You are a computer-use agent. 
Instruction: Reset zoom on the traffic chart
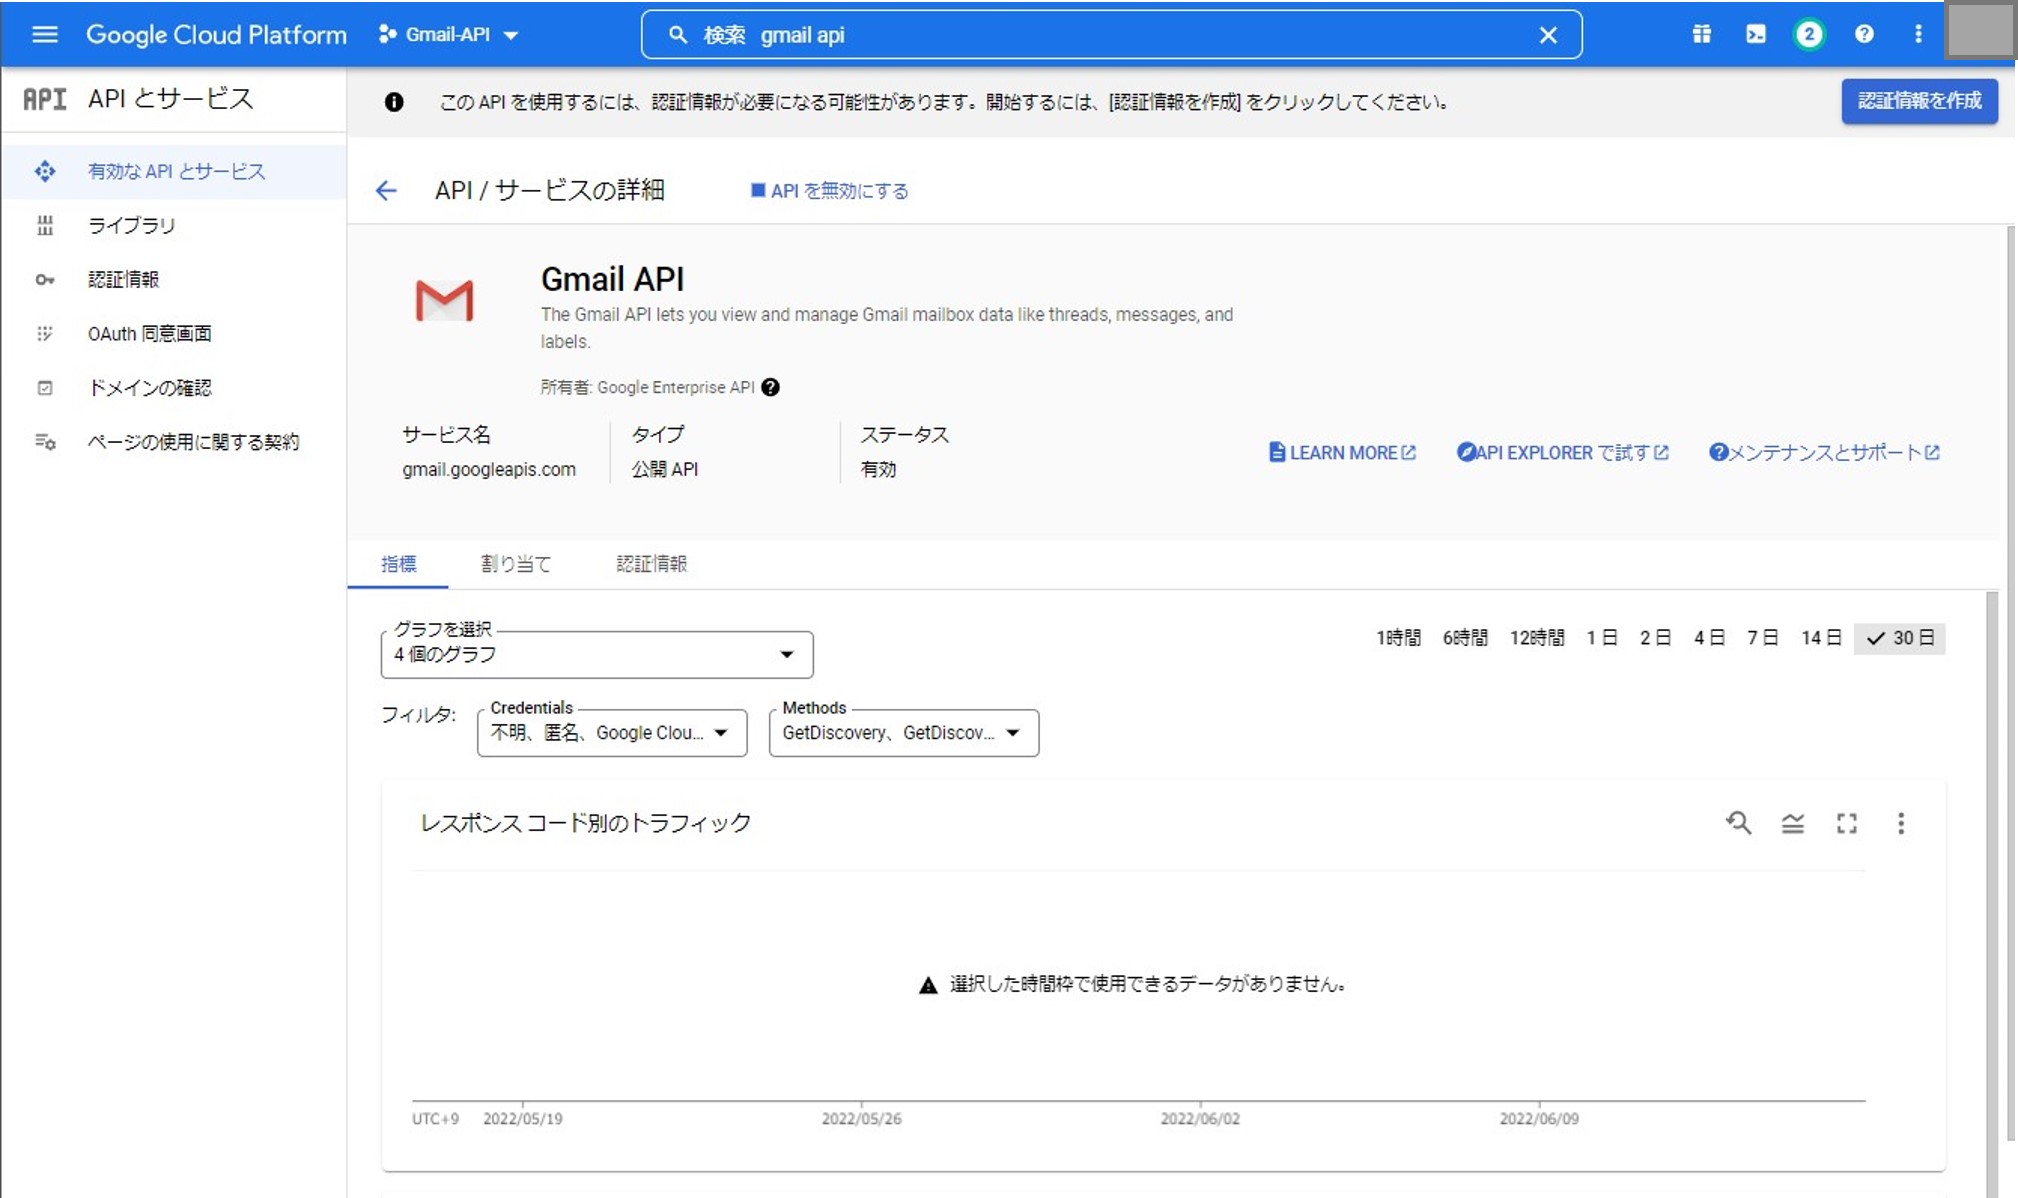[x=1739, y=823]
